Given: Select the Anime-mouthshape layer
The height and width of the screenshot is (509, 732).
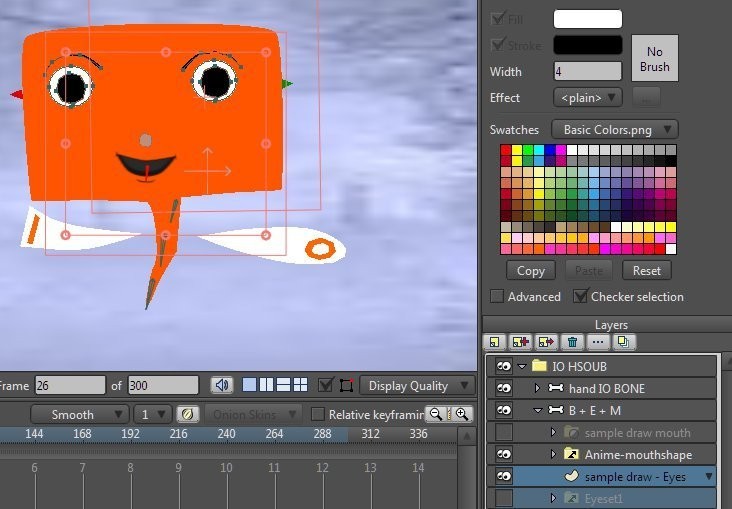Looking at the screenshot, I should point(638,454).
